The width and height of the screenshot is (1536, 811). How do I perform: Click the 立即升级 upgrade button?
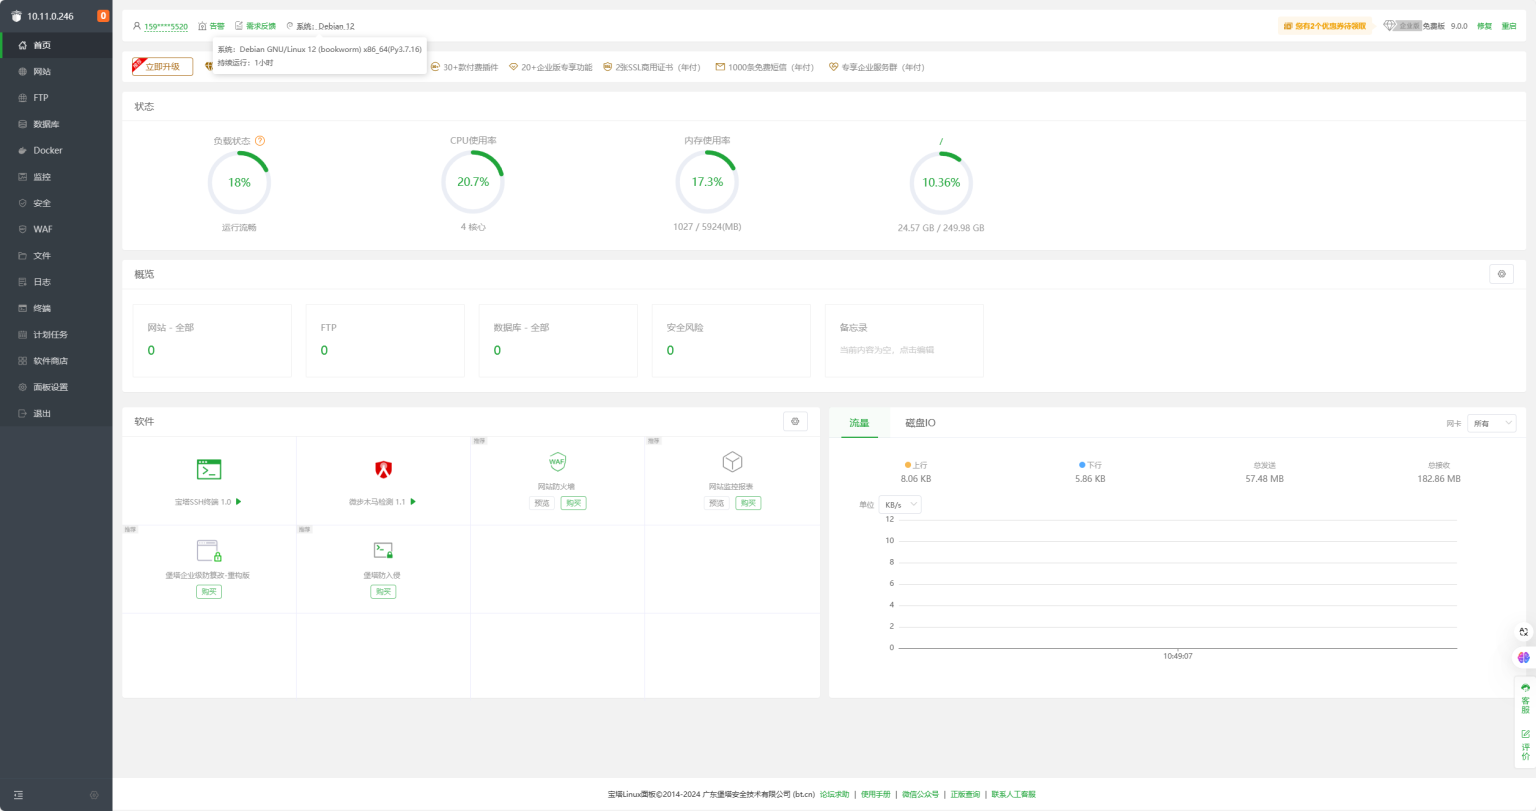tap(162, 67)
